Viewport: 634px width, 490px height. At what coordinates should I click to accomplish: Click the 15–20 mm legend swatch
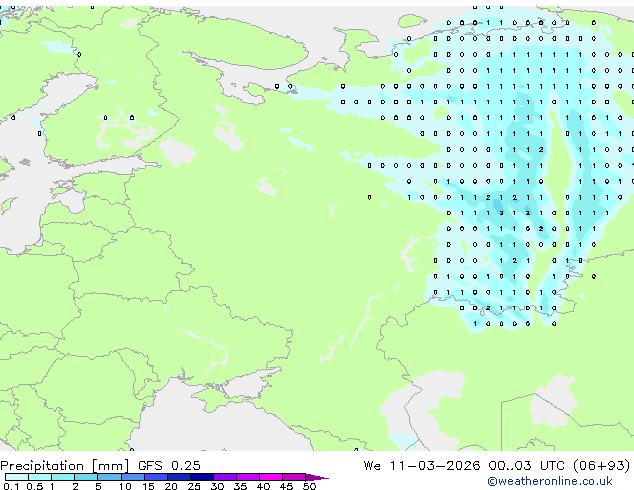coord(156,477)
